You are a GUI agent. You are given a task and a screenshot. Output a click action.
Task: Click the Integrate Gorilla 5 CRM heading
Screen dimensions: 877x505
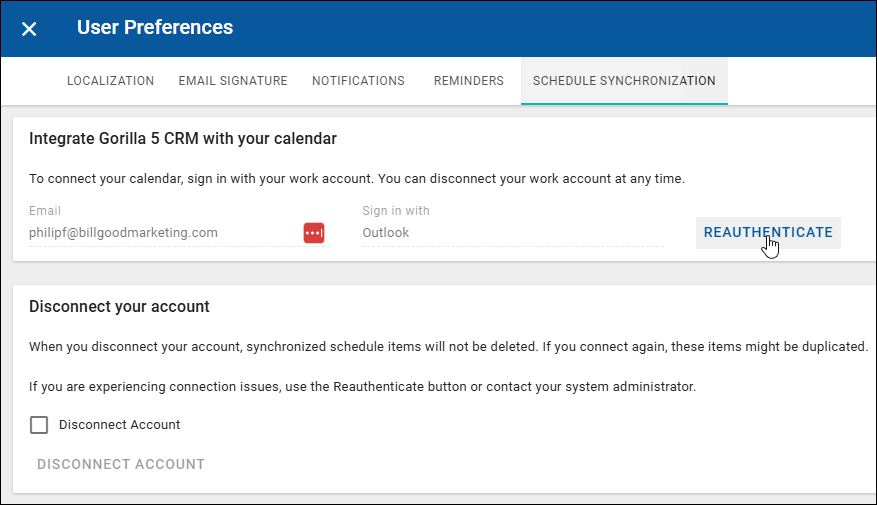[183, 139]
